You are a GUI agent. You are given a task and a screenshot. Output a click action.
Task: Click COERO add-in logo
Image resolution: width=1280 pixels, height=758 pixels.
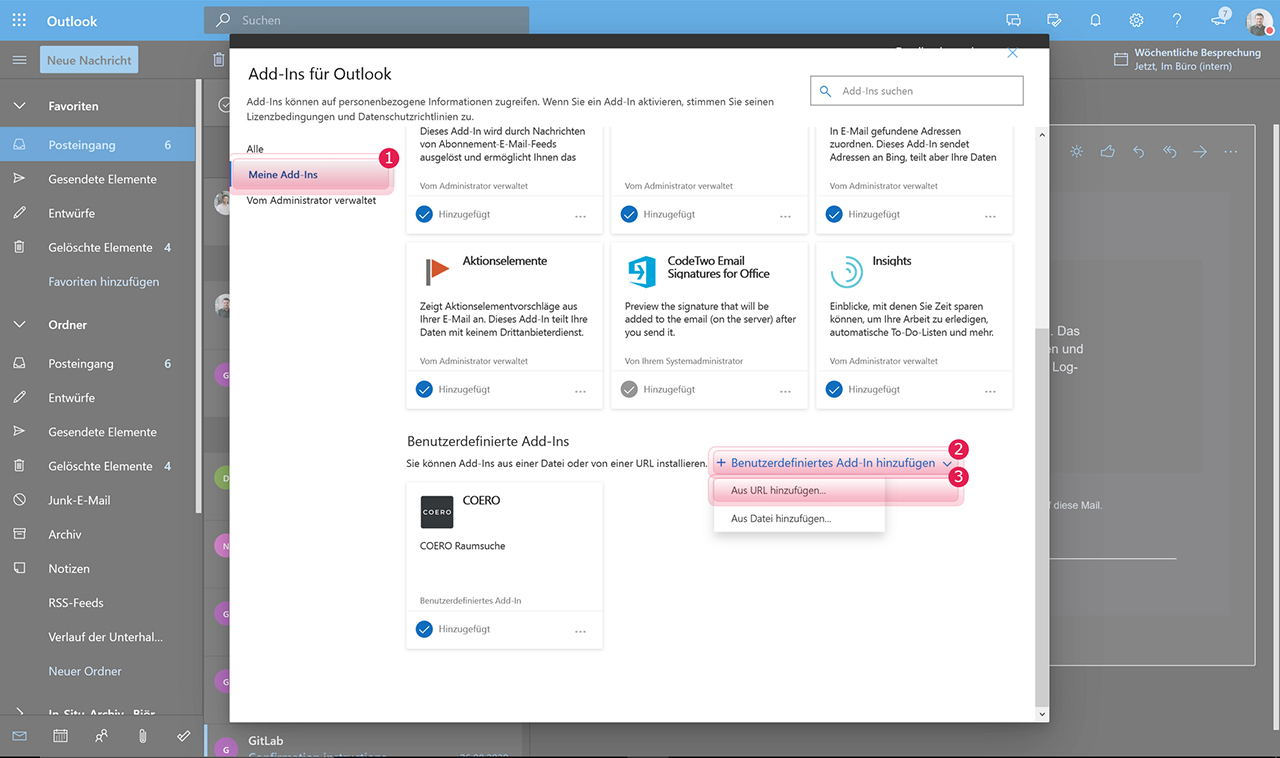pyautogui.click(x=437, y=512)
